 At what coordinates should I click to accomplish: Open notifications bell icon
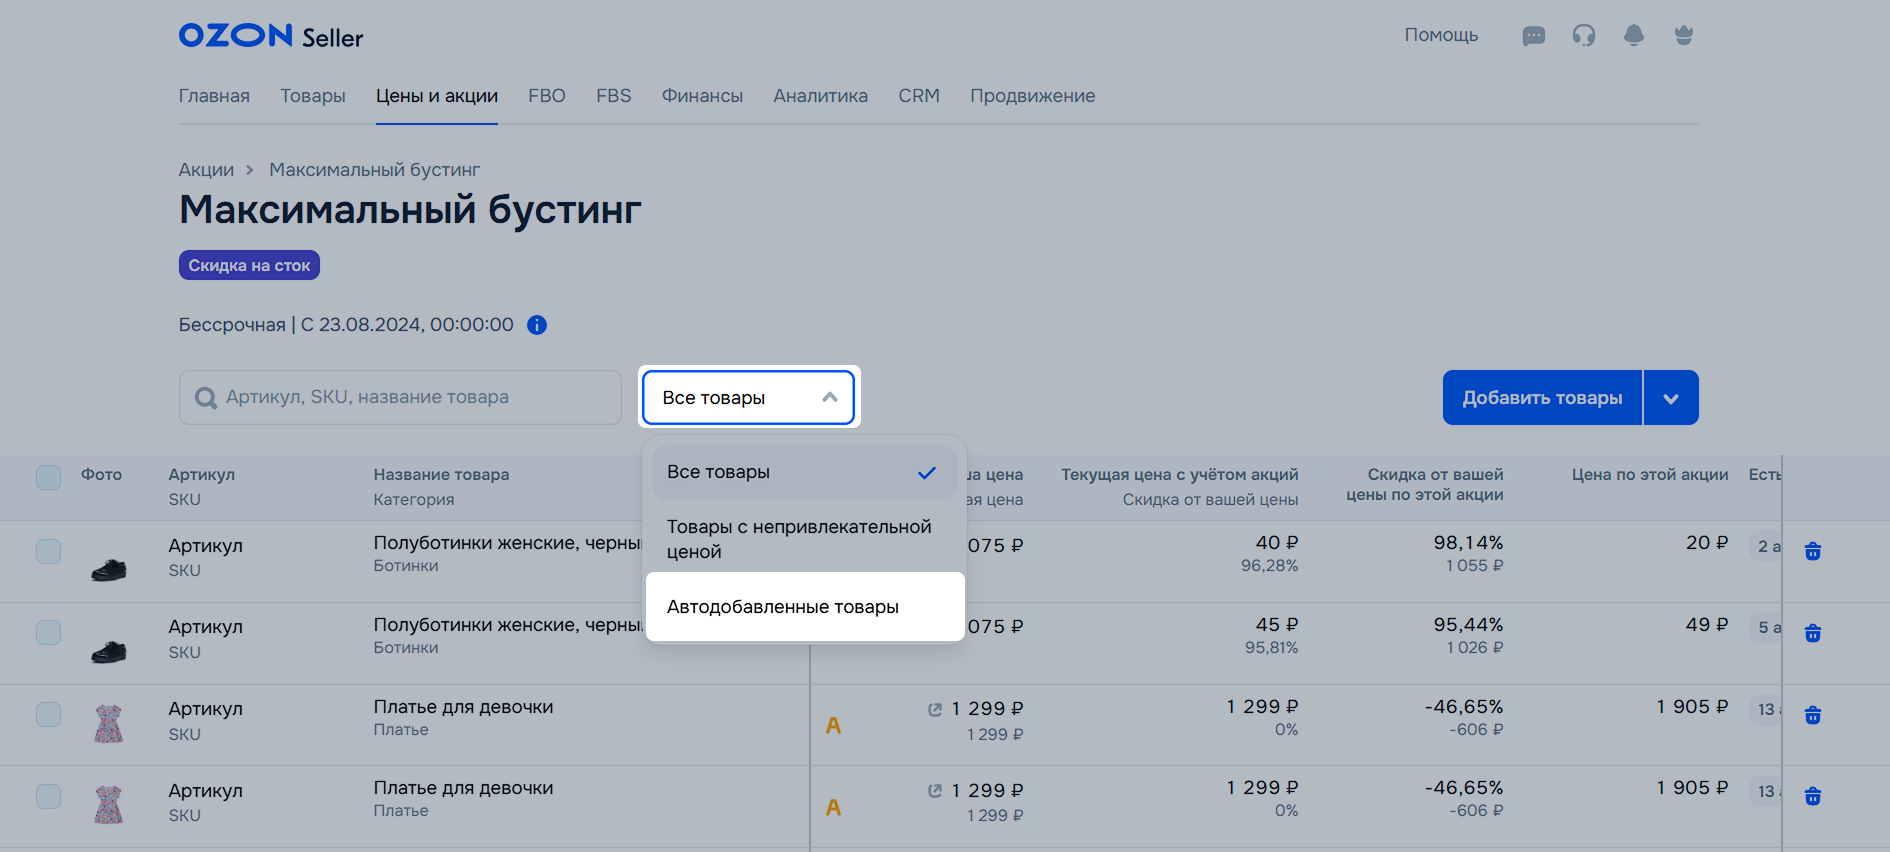[x=1633, y=36]
